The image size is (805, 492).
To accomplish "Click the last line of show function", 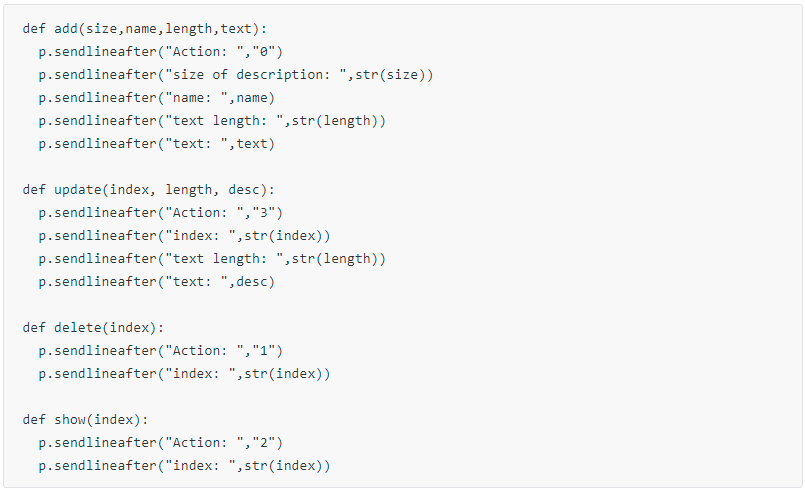I will pyautogui.click(x=184, y=466).
